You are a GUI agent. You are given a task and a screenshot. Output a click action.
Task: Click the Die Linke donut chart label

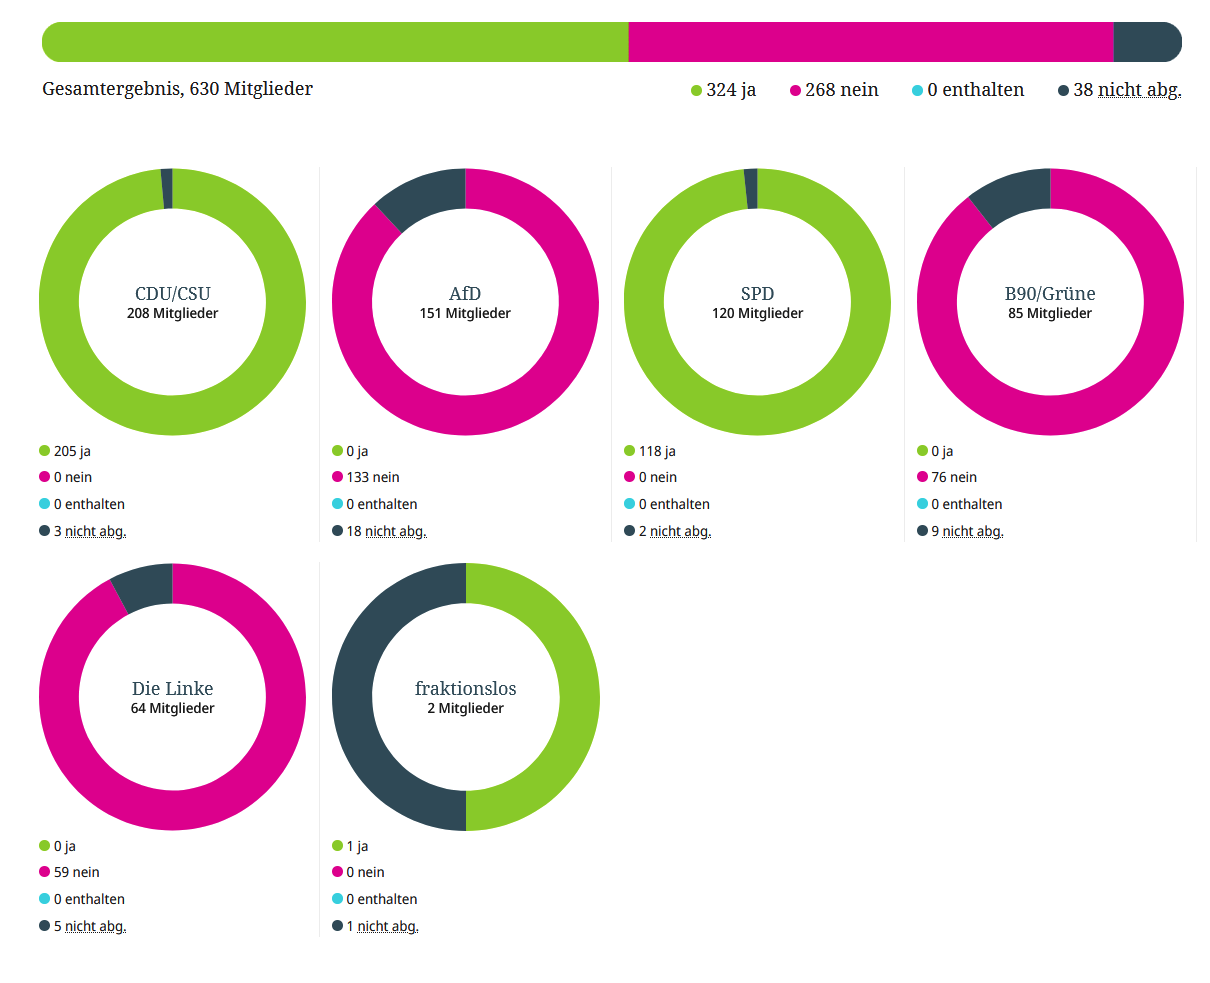172,689
